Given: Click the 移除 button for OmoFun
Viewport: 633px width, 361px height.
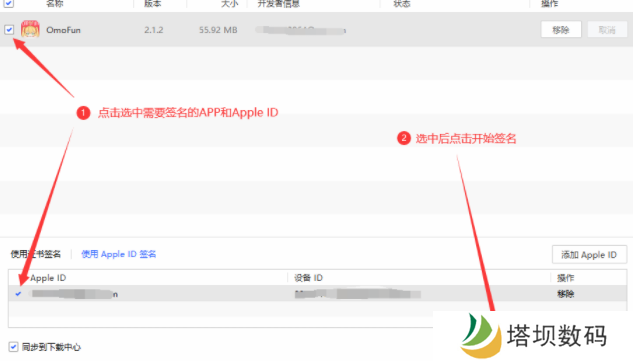Looking at the screenshot, I should (561, 29).
